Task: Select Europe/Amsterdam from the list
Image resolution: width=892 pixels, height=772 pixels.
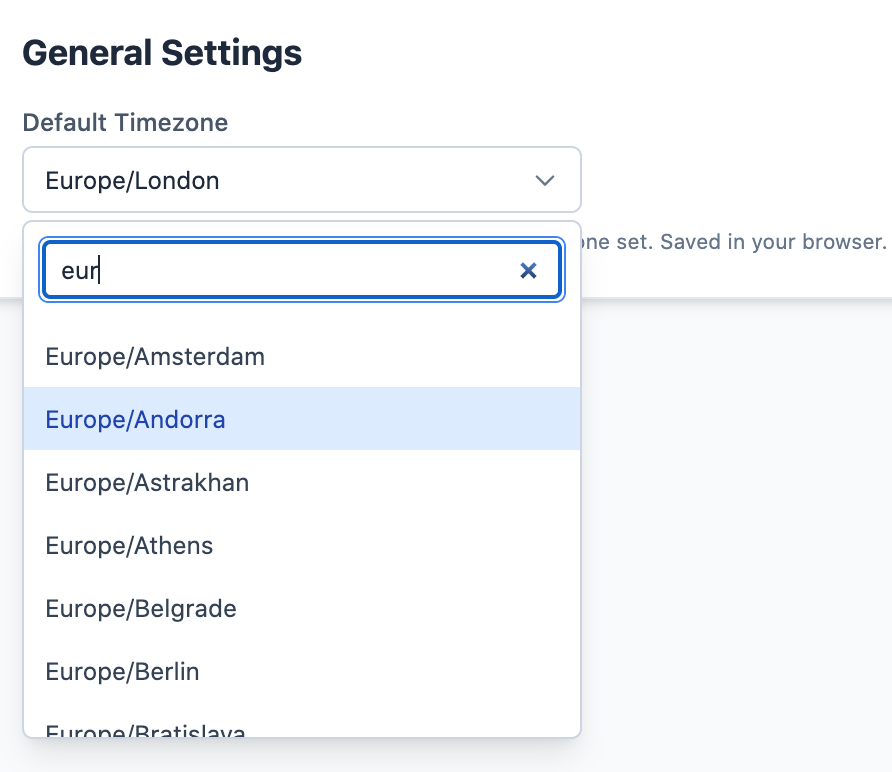Action: click(x=154, y=356)
